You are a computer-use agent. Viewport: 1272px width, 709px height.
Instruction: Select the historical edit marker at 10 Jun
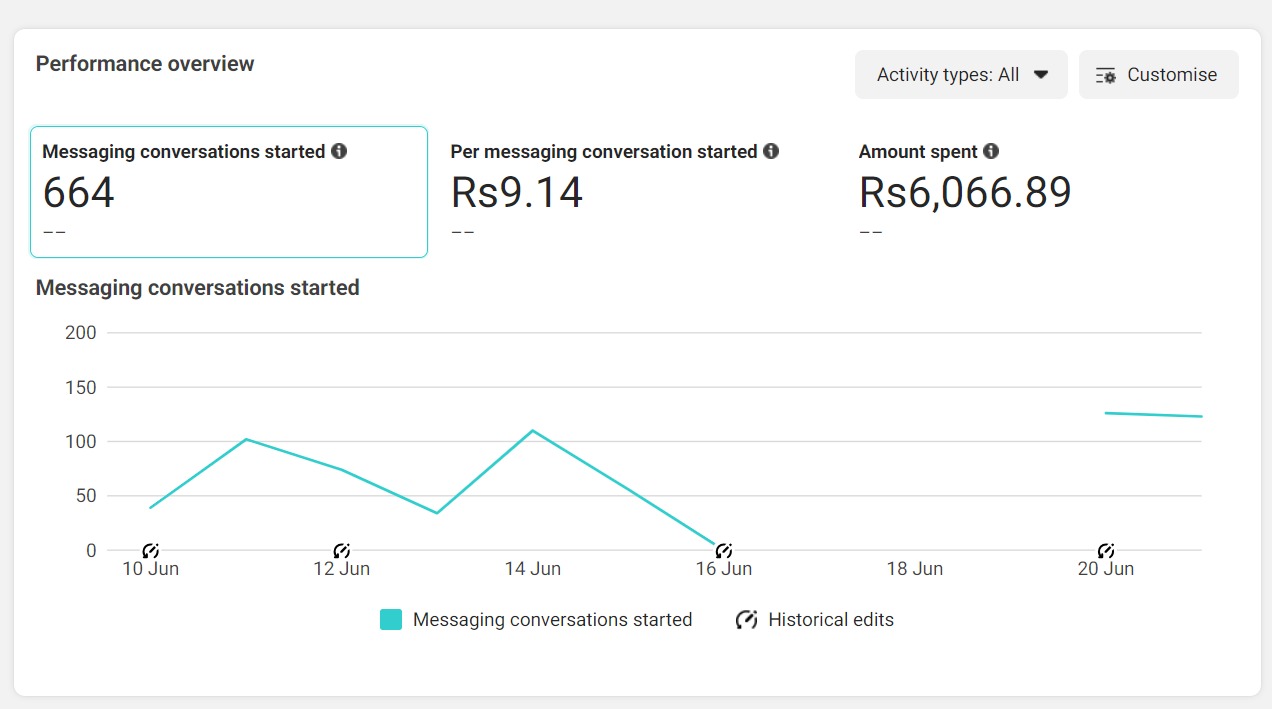[x=150, y=551]
